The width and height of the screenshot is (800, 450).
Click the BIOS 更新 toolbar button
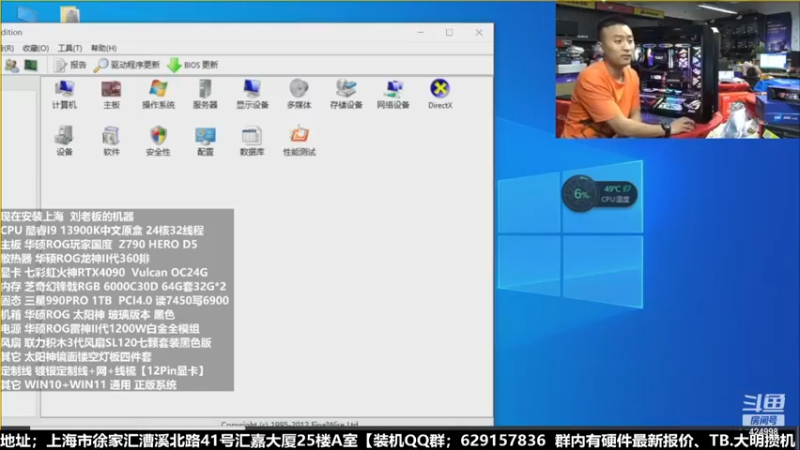click(193, 65)
